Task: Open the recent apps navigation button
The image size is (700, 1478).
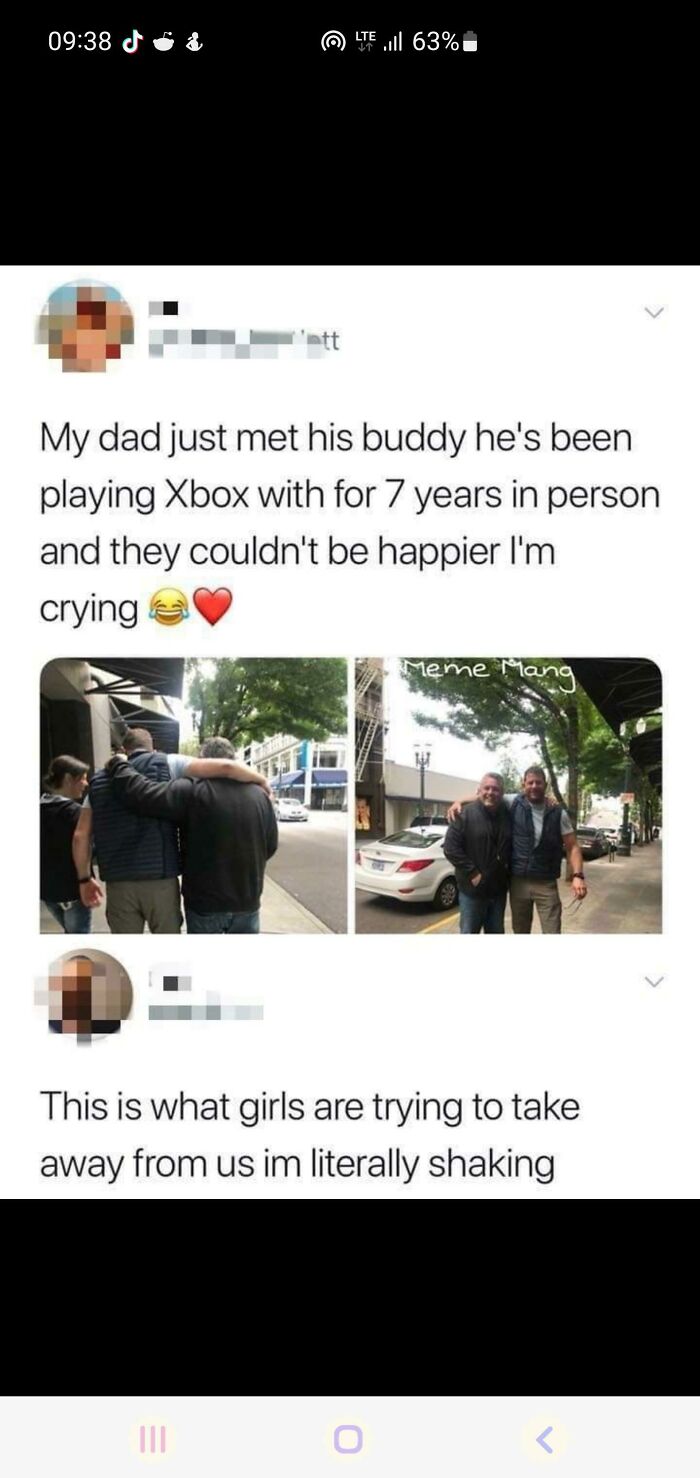Action: (x=152, y=1439)
